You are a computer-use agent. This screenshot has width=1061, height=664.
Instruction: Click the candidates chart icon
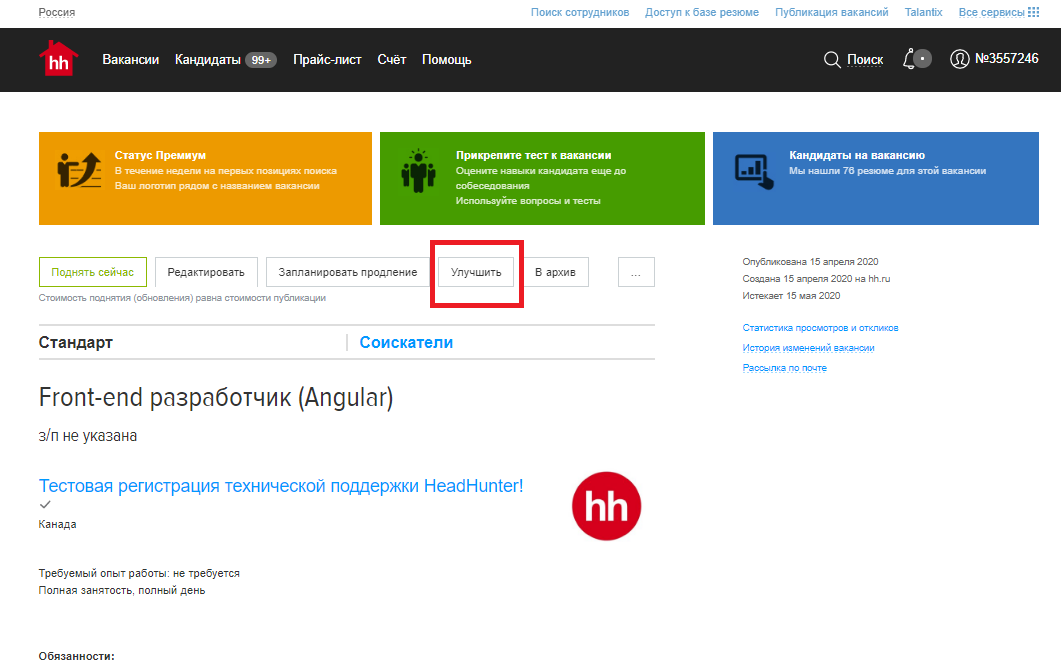(754, 172)
